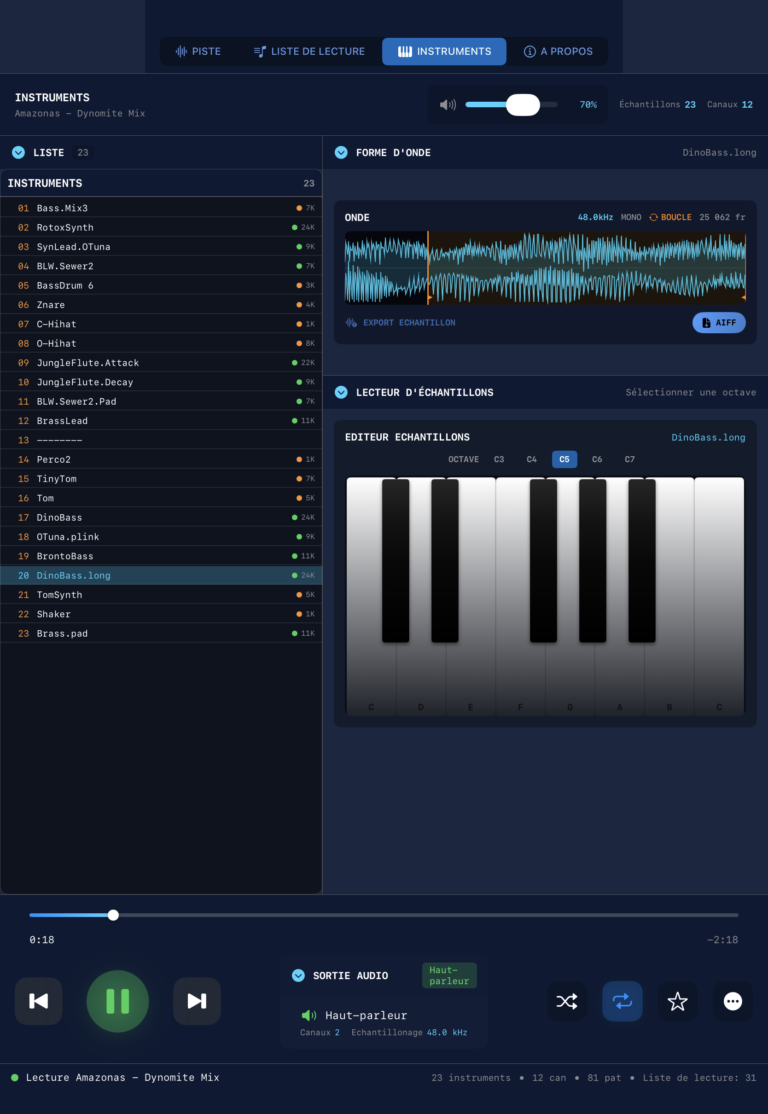The width and height of the screenshot is (768, 1114).
Task: Collapse the Lecteur d'échantillons panel
Action: click(342, 392)
